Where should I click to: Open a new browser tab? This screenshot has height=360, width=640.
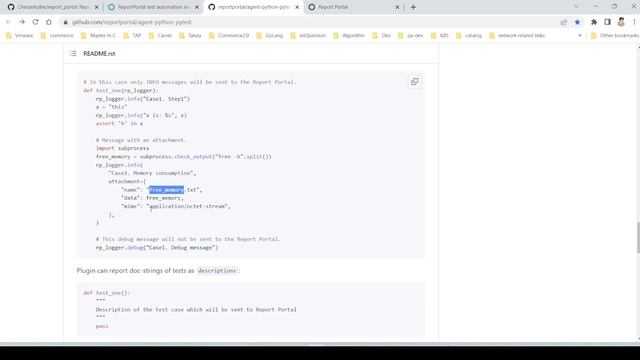[413, 7]
